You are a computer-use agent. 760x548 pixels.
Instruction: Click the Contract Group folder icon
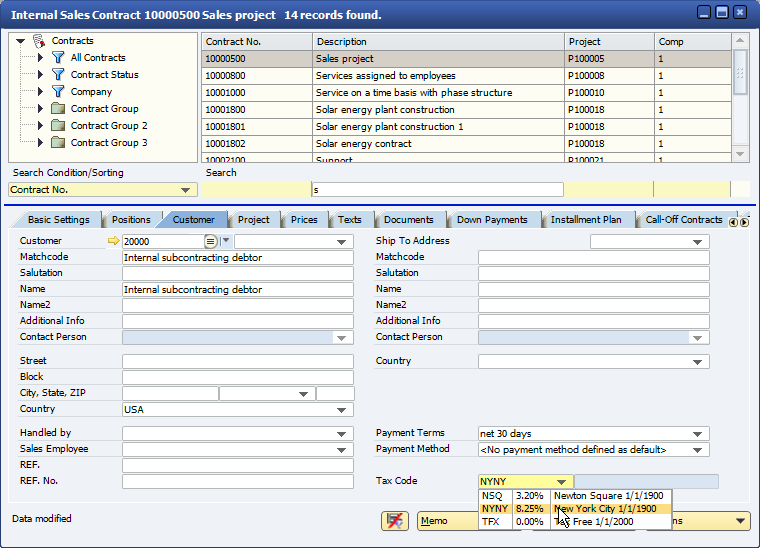(58, 108)
